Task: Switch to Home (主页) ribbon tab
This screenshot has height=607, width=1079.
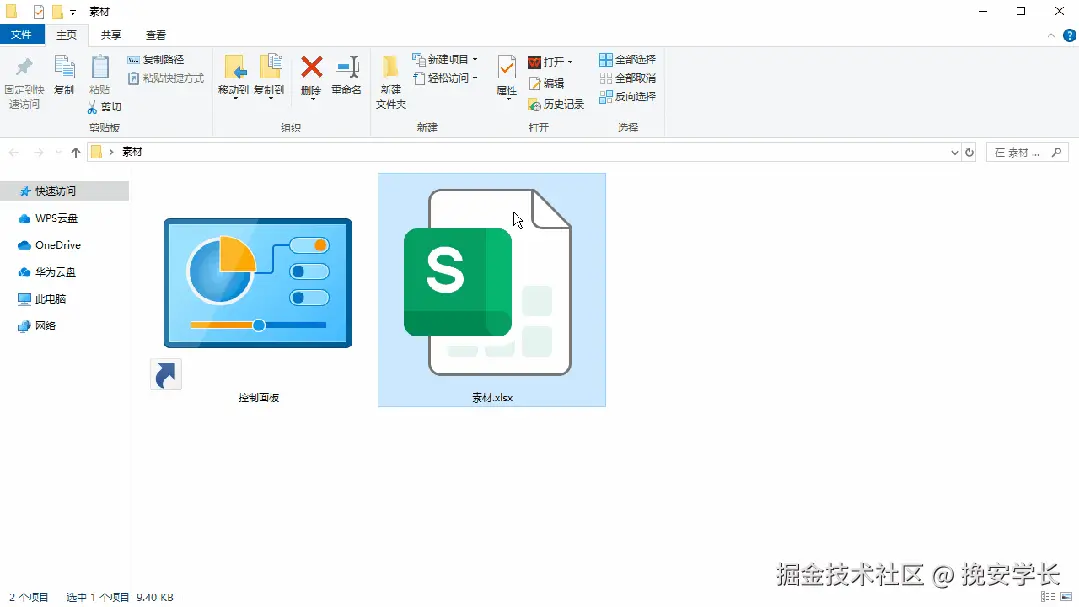Action: 67,34
